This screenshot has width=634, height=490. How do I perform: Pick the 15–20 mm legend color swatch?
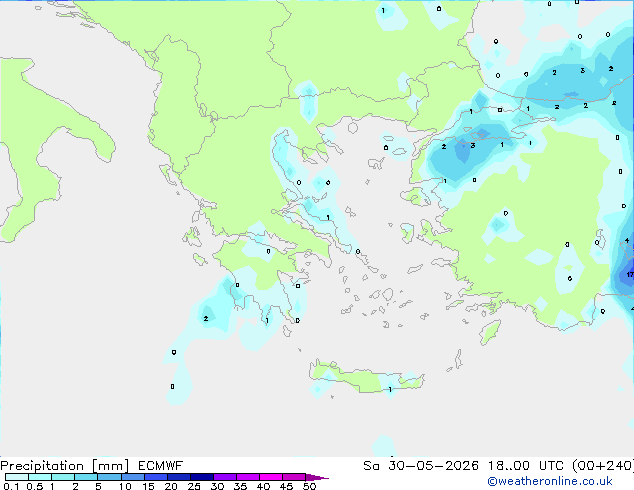155,477
